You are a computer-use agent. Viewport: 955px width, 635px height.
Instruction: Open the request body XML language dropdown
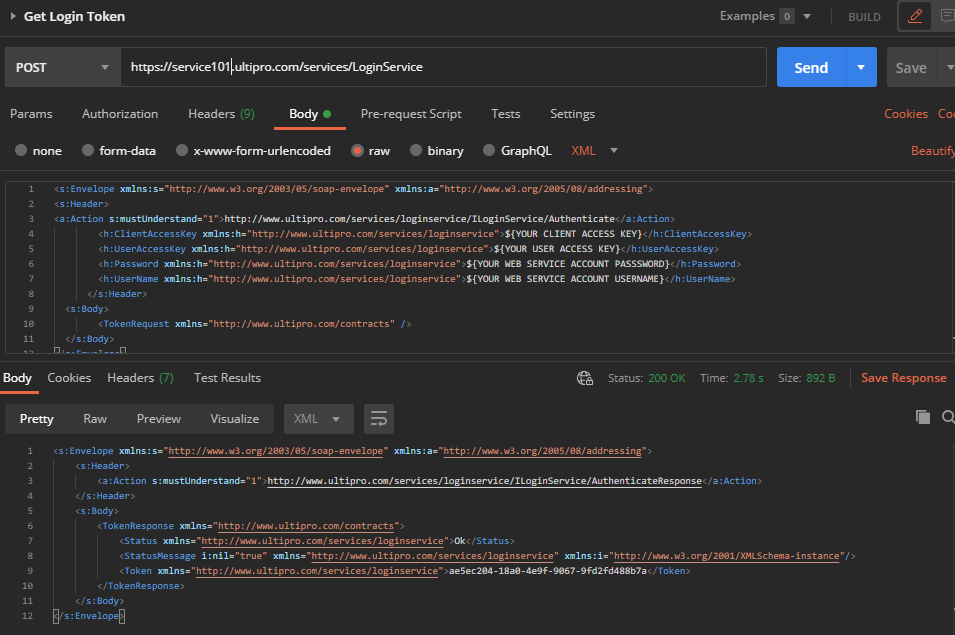point(594,150)
